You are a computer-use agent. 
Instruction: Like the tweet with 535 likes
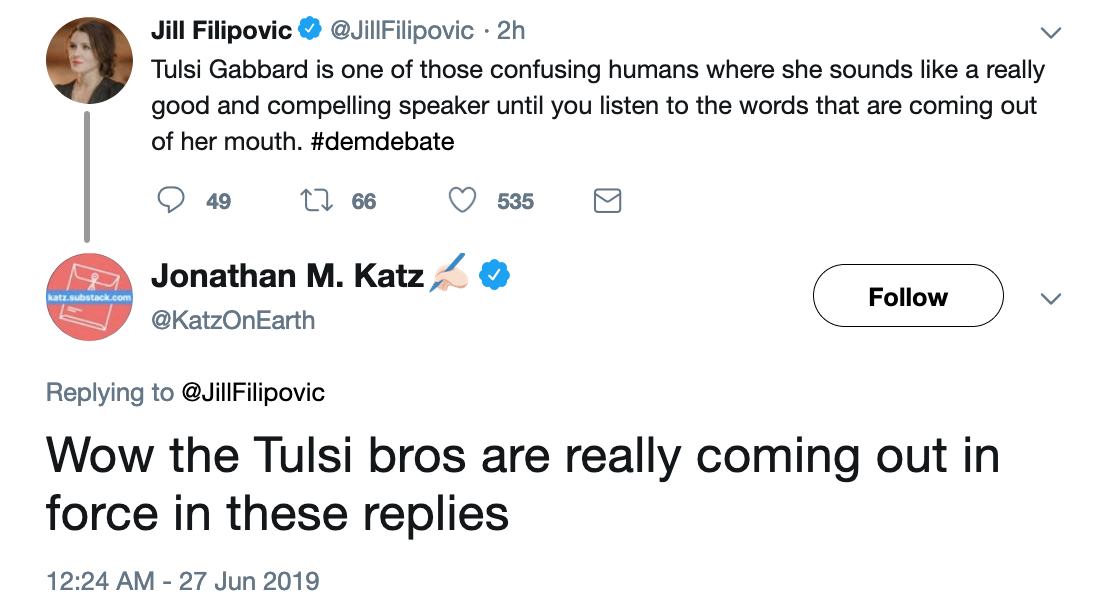tap(463, 200)
